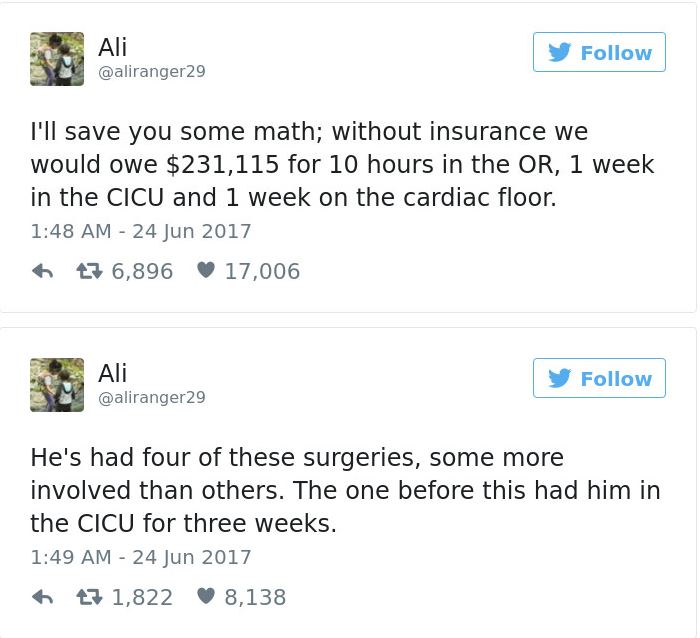Visit @aliranger29 handle in second tweet
The width and height of the screenshot is (700, 638).
coord(151,398)
